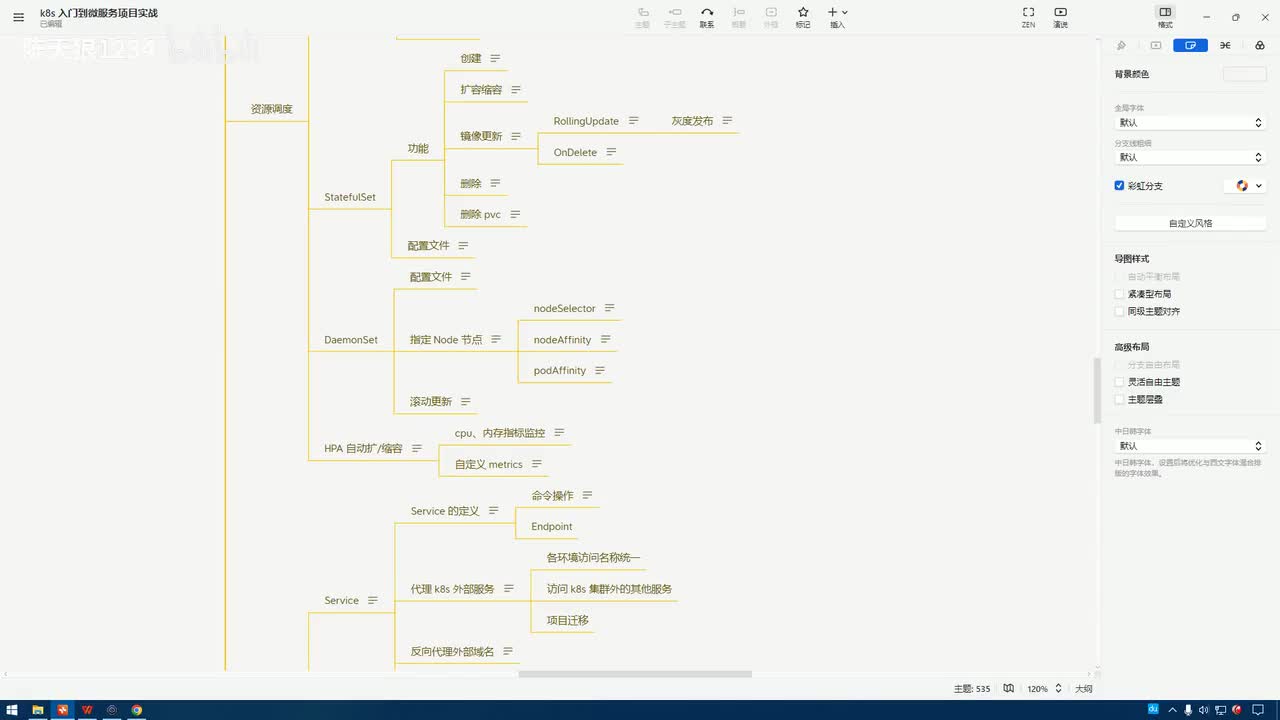Start 演说 pitch presentation
The image size is (1280, 720).
[x=1060, y=17]
